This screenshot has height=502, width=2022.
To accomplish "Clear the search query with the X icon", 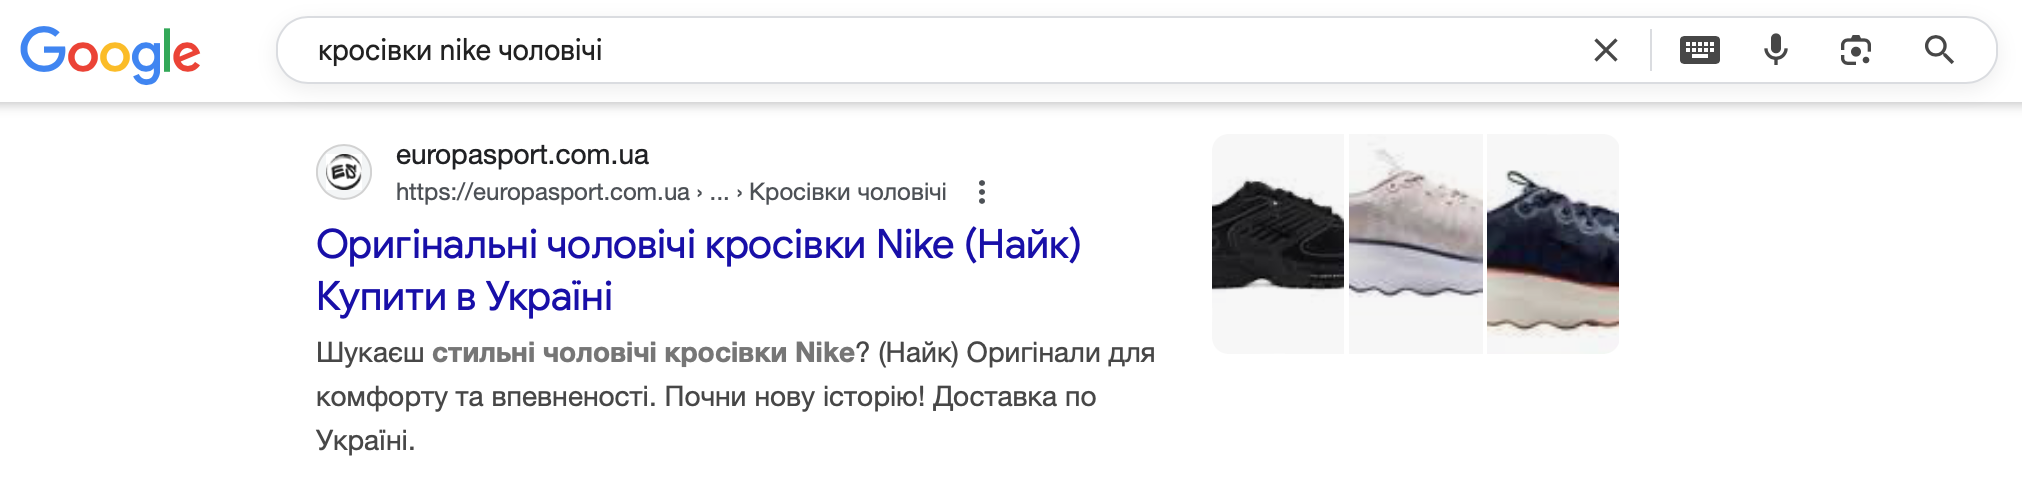I will point(1605,50).
